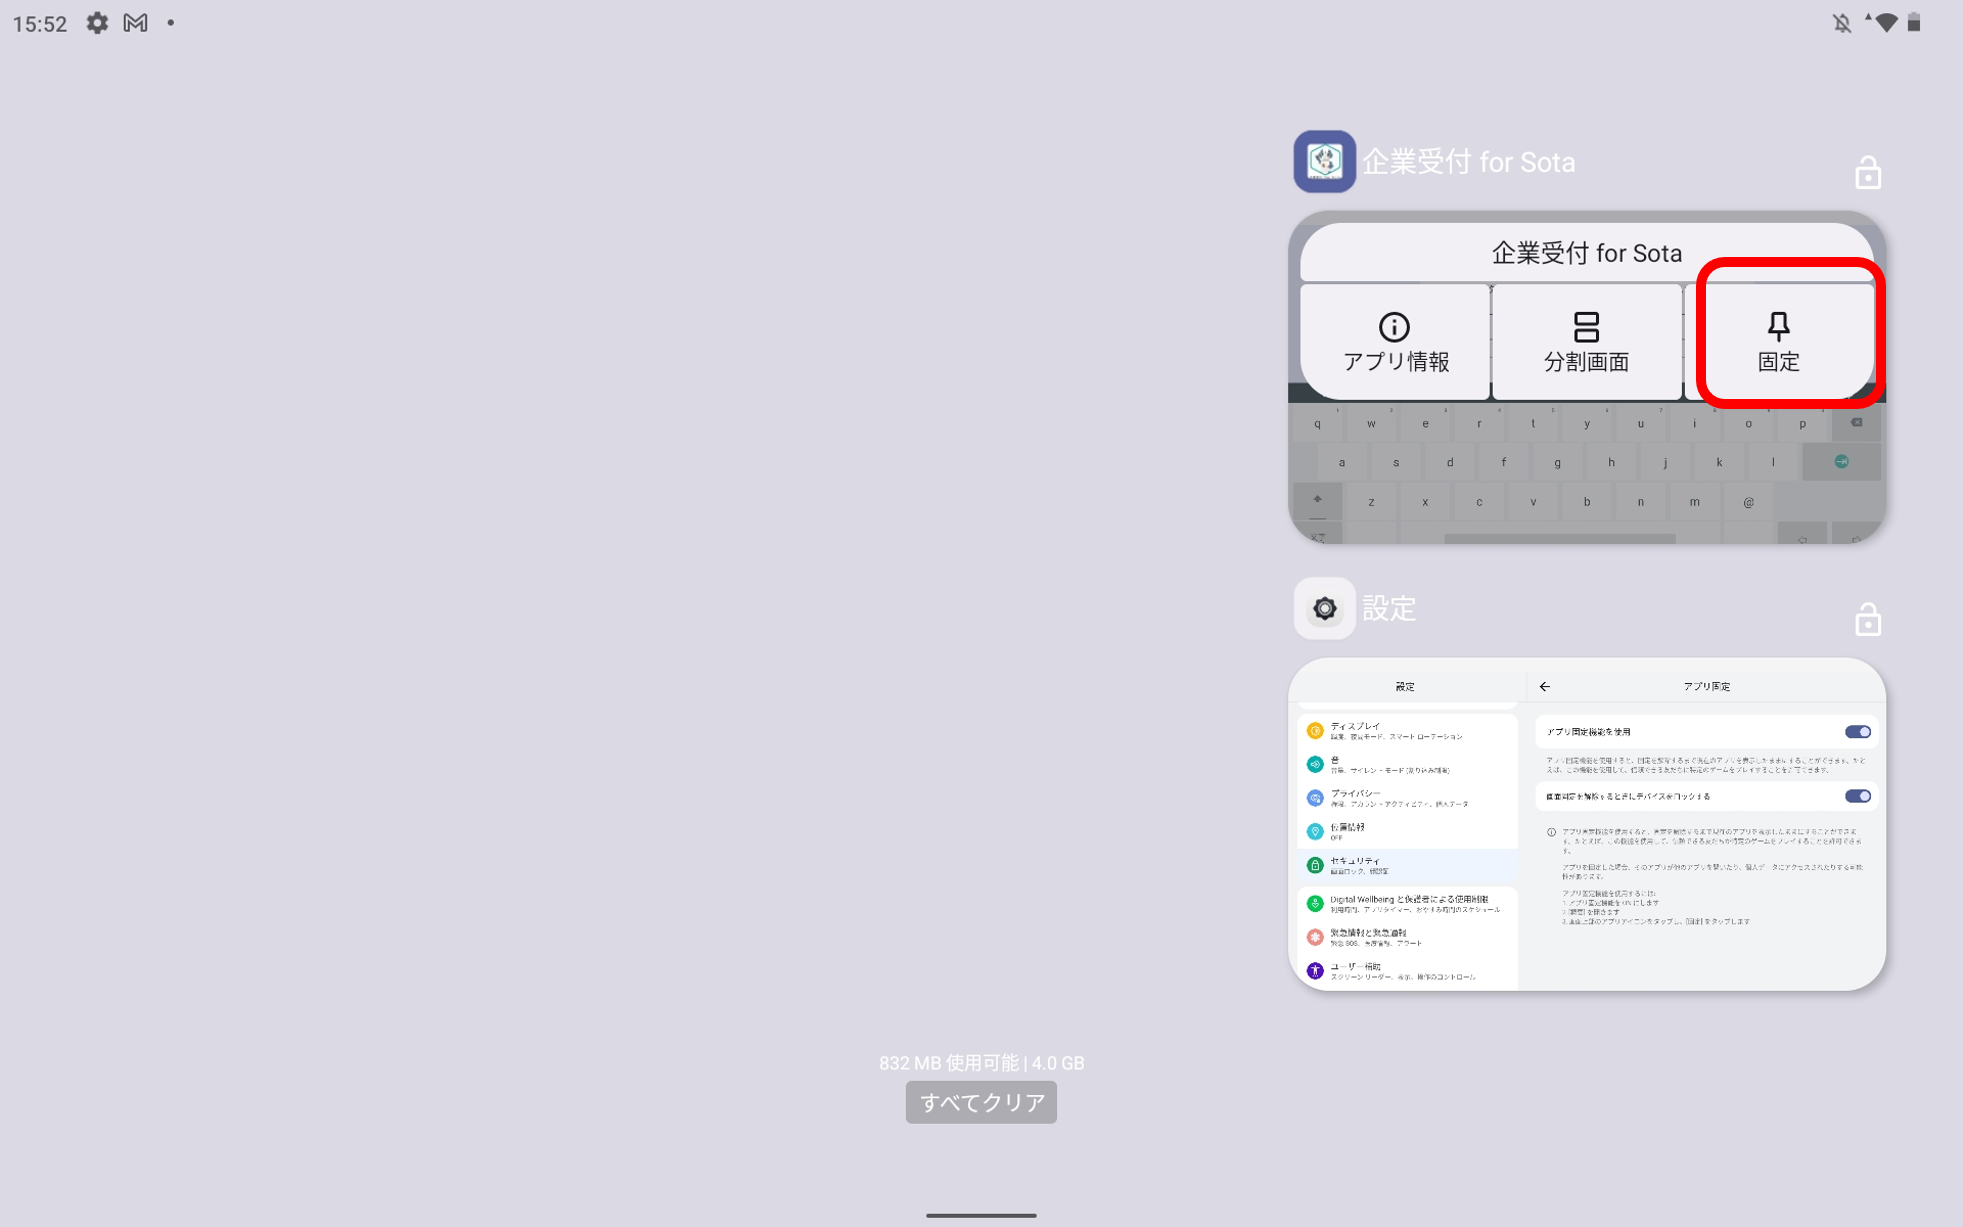
Task: Tap the bottom navigation gesture handle
Action: click(x=981, y=1215)
